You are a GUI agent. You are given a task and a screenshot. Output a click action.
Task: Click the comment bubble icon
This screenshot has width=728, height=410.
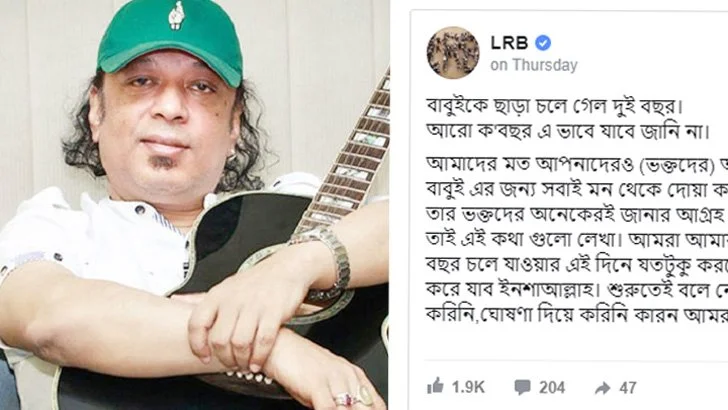pos(522,387)
